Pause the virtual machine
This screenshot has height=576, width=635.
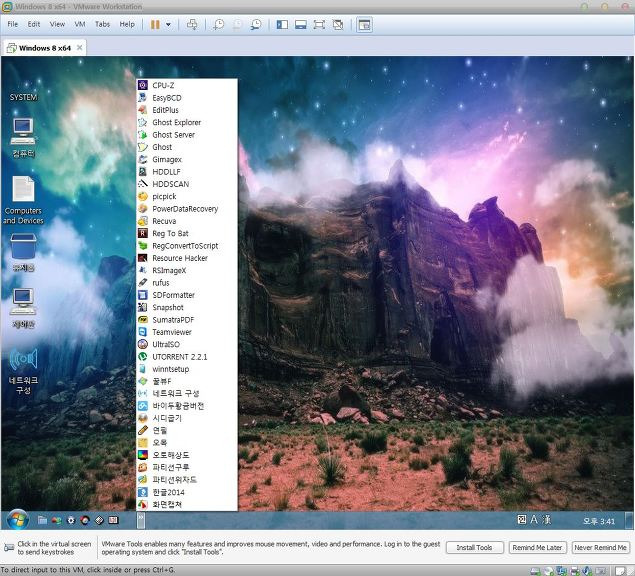[x=155, y=25]
